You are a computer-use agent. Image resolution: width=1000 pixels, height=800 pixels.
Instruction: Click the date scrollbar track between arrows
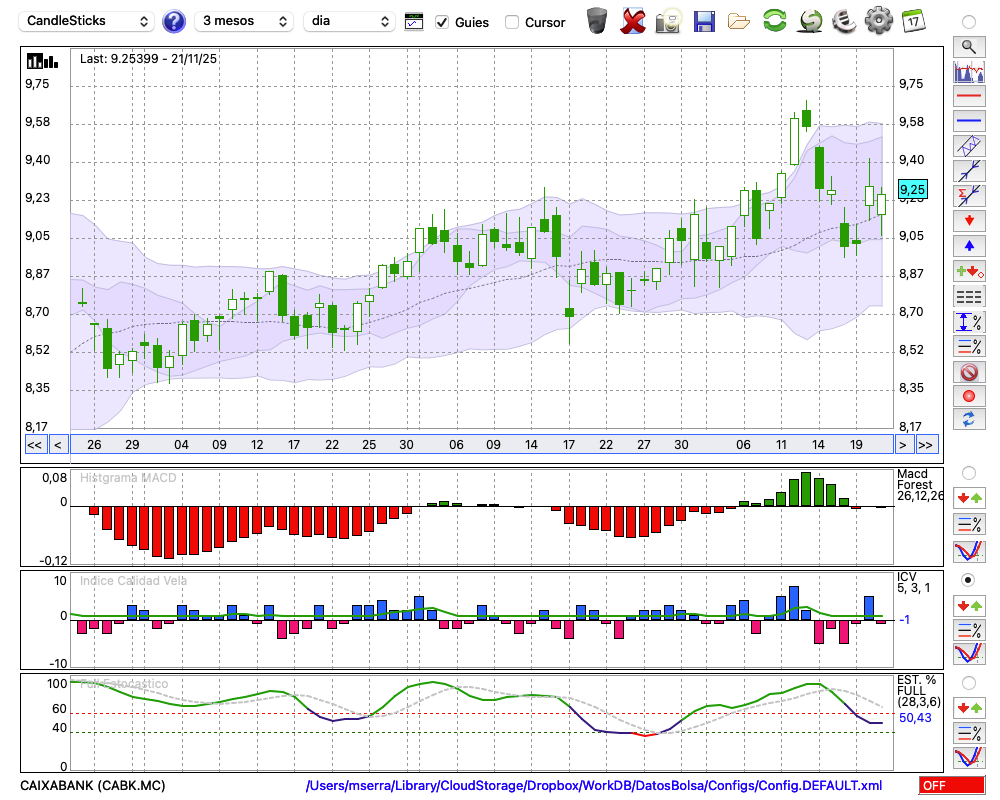point(482,445)
